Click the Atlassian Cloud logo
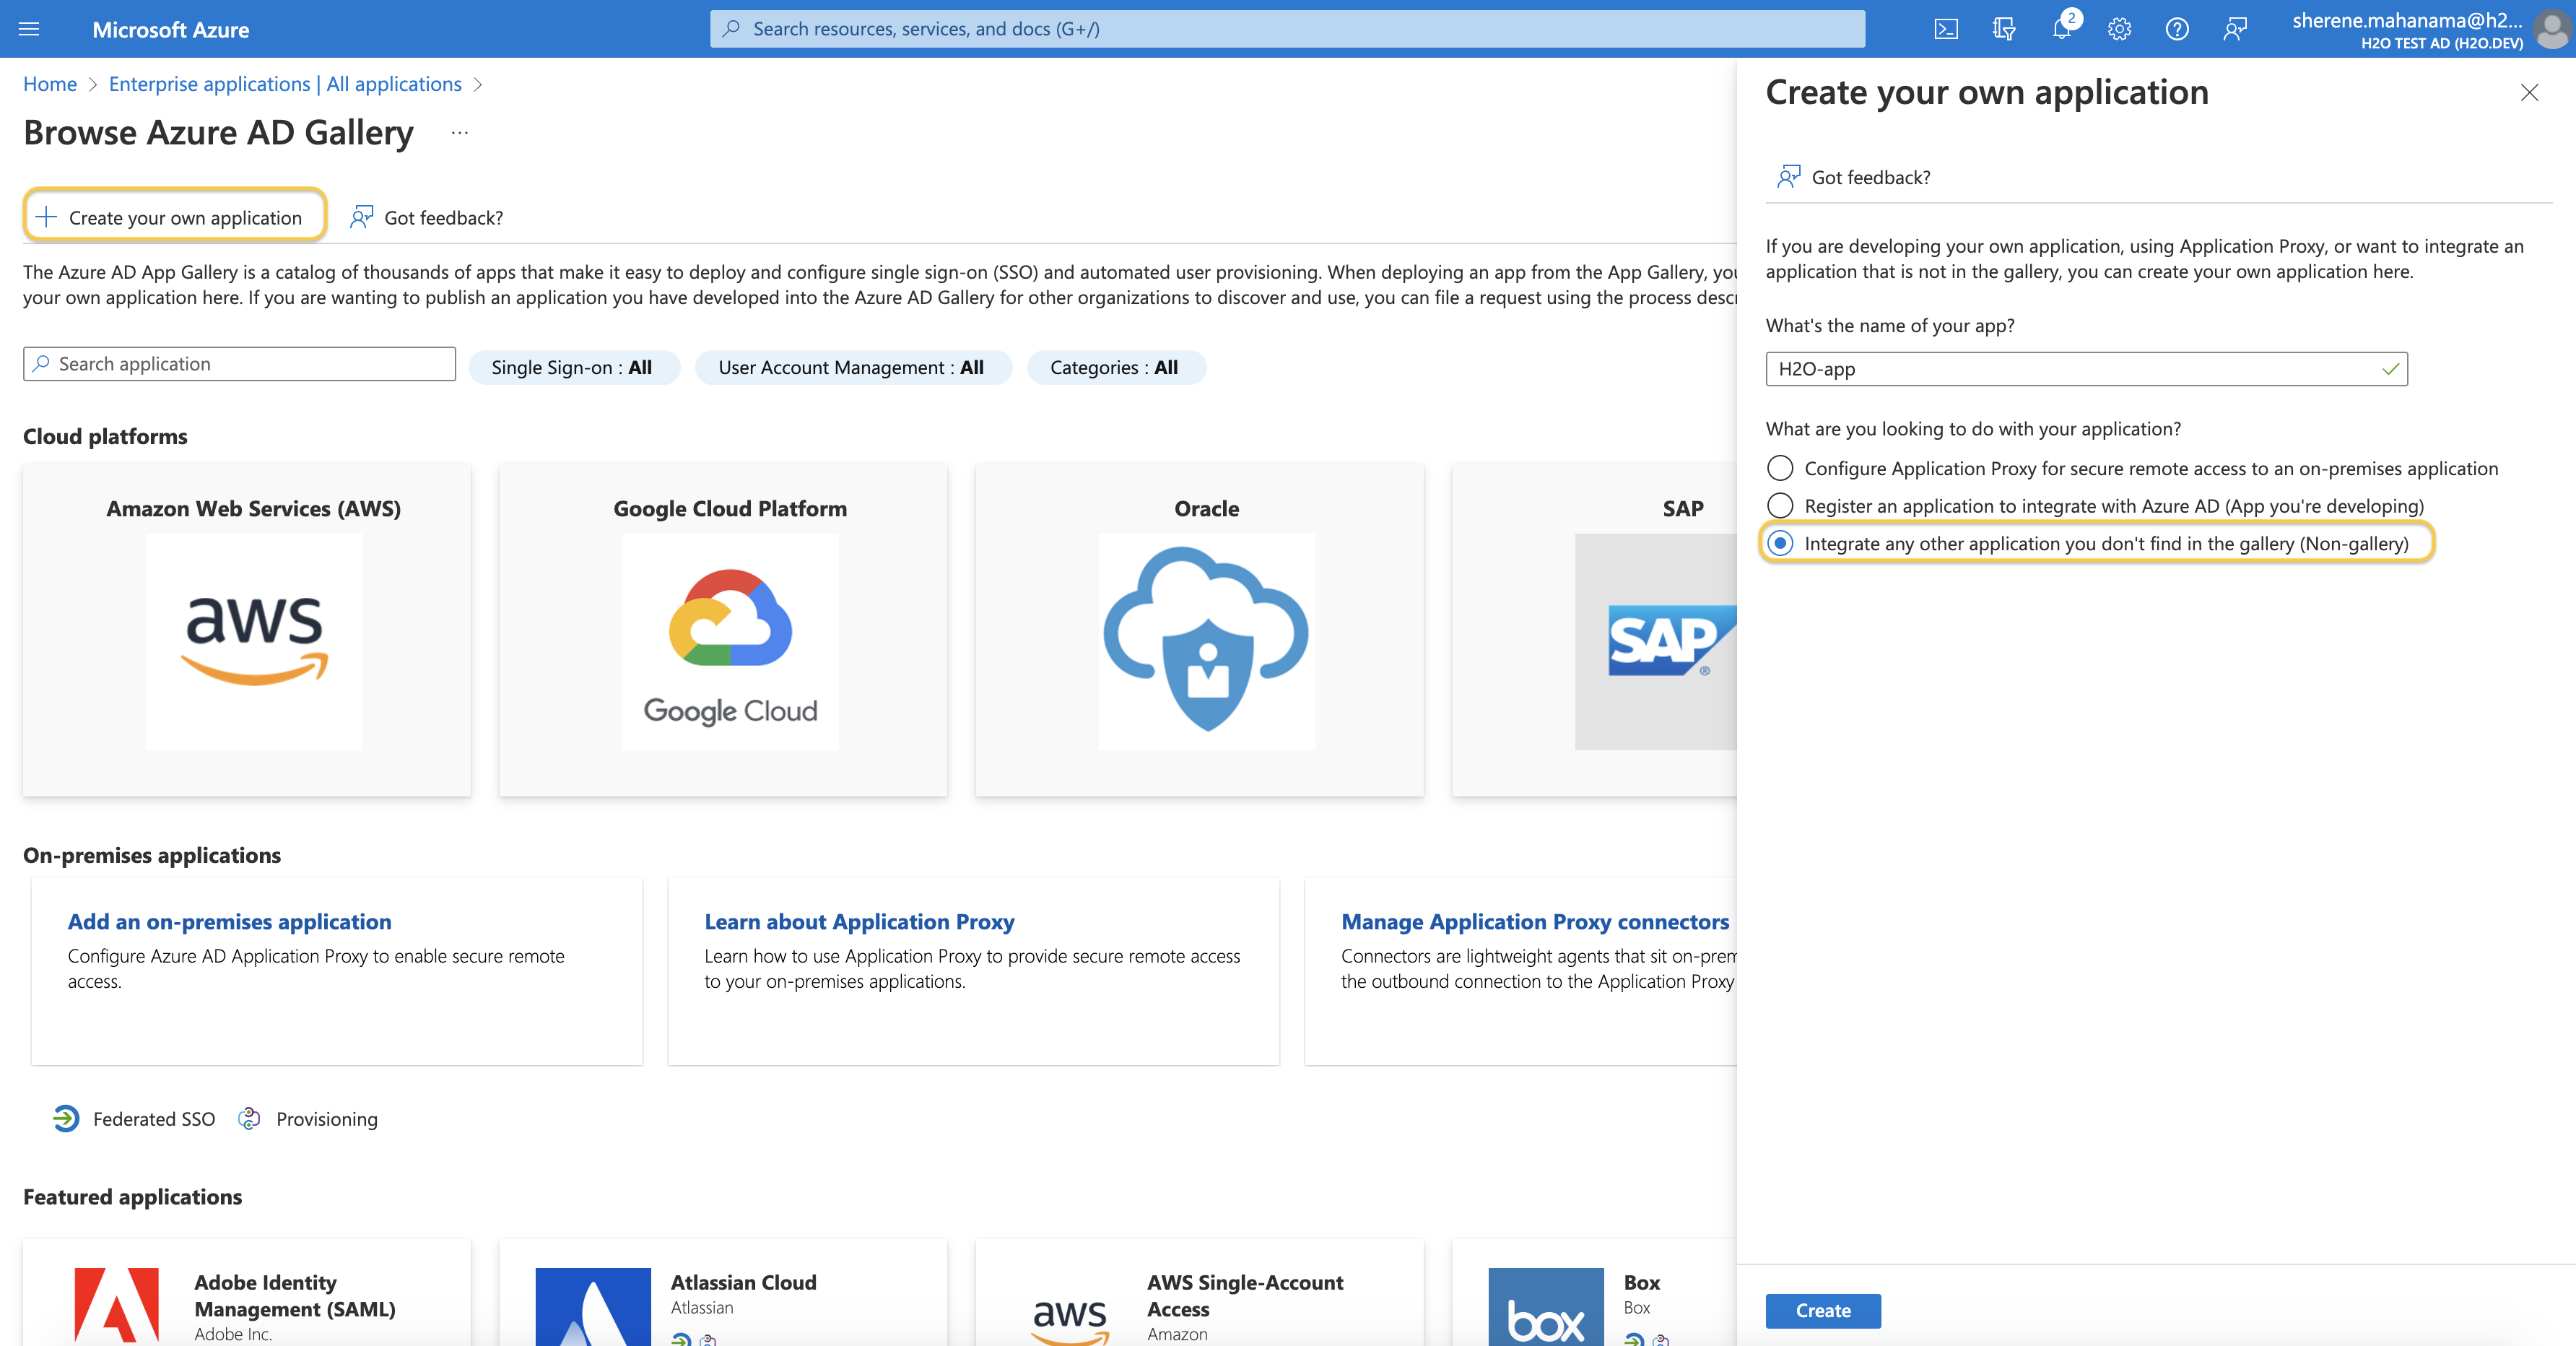 pos(593,1306)
